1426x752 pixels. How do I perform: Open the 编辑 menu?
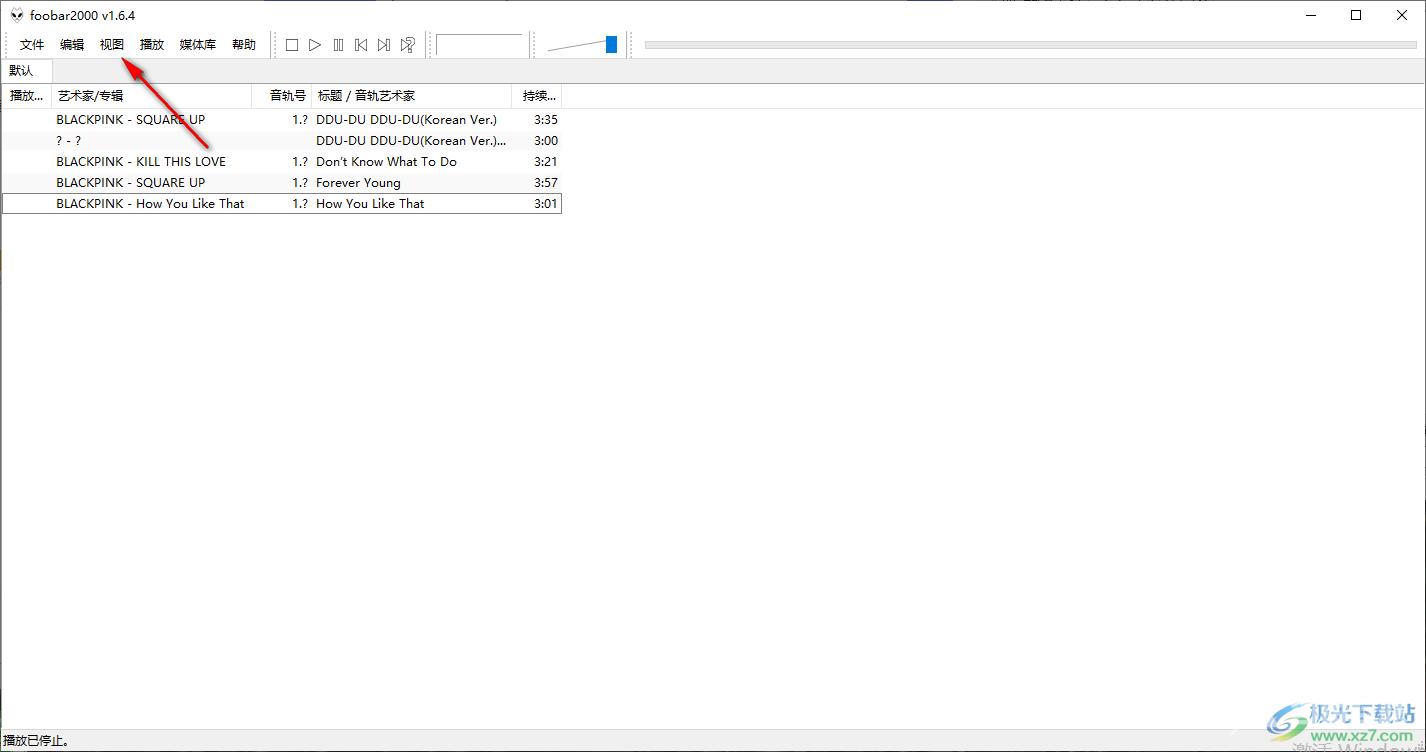click(x=72, y=45)
